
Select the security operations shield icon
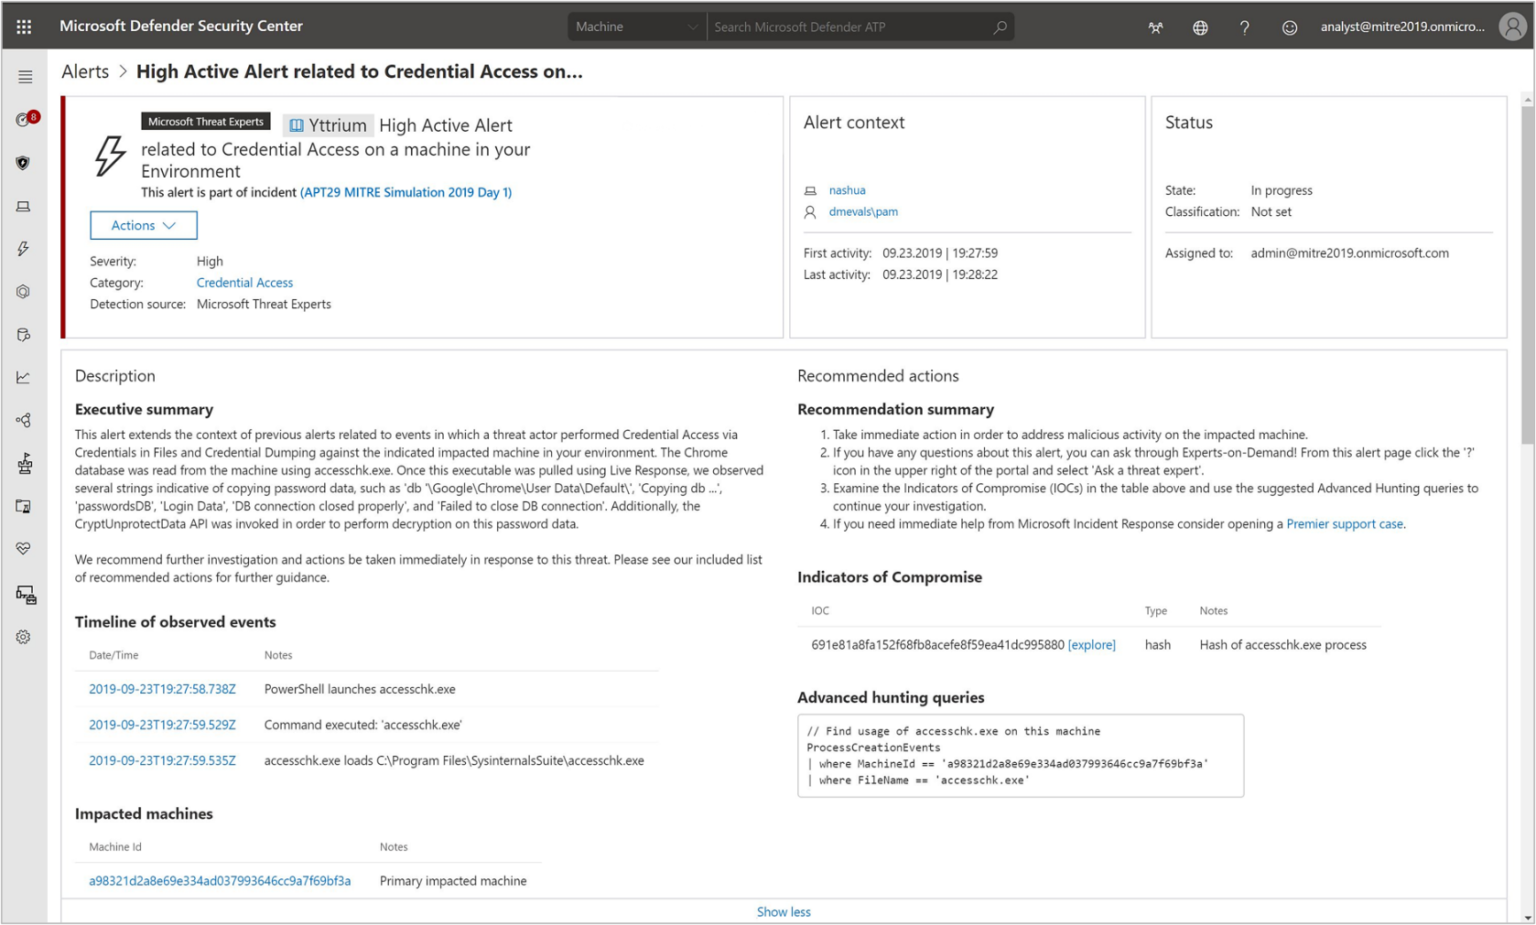pyautogui.click(x=23, y=162)
